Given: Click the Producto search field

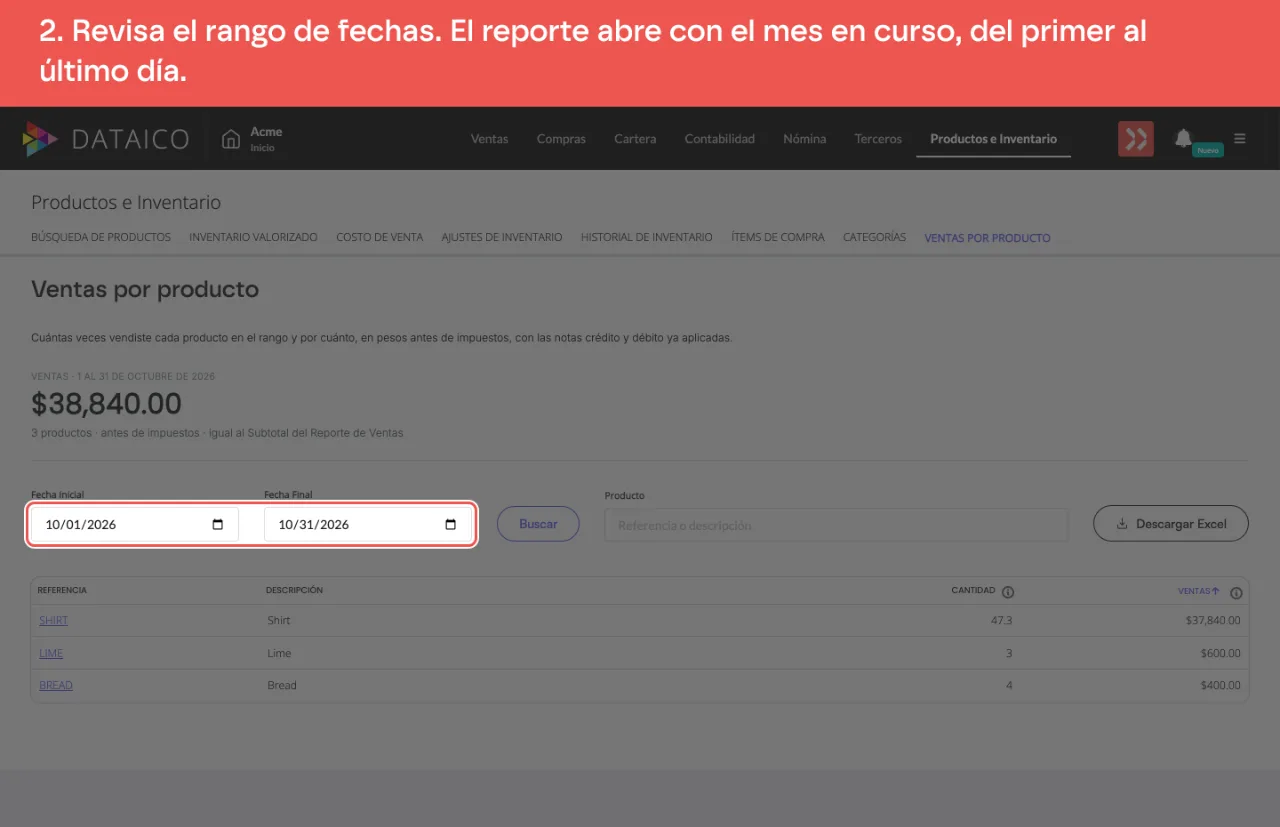Looking at the screenshot, I should tap(836, 525).
